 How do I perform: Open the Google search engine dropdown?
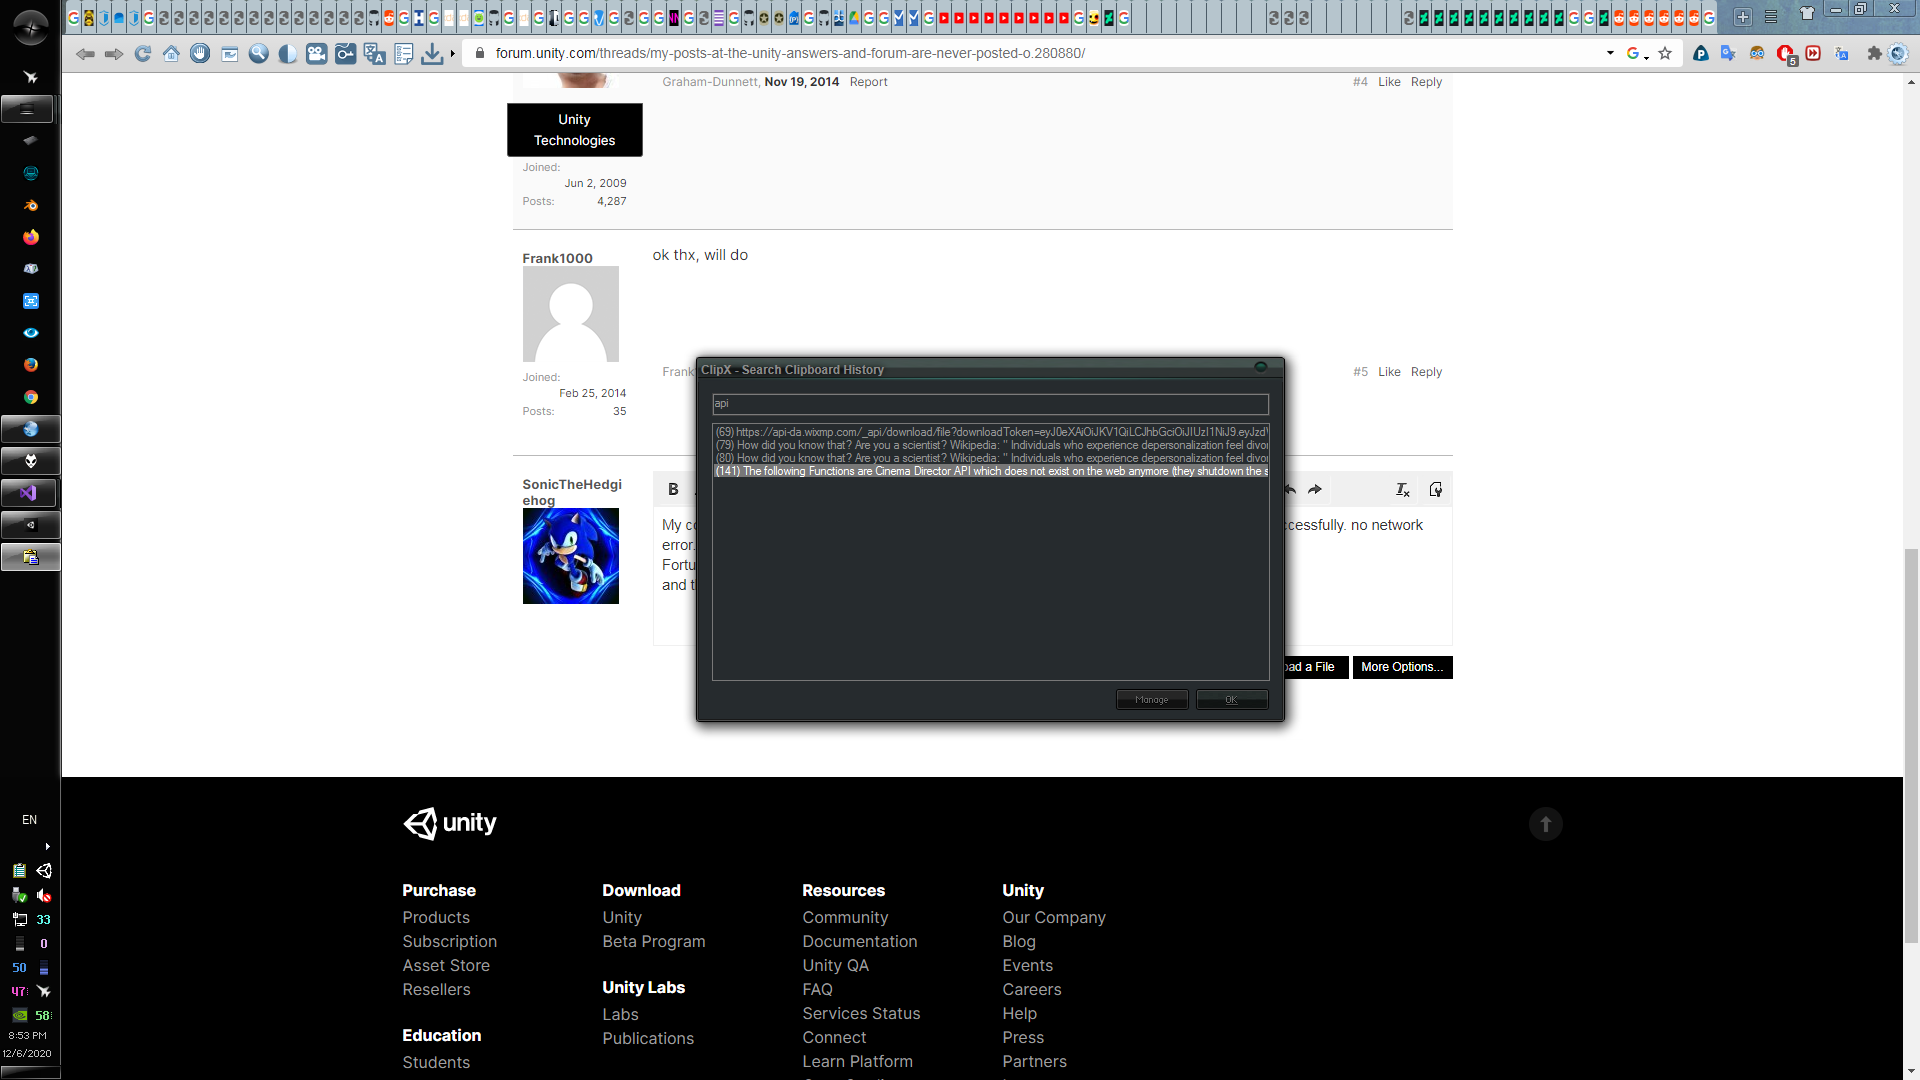(1637, 54)
